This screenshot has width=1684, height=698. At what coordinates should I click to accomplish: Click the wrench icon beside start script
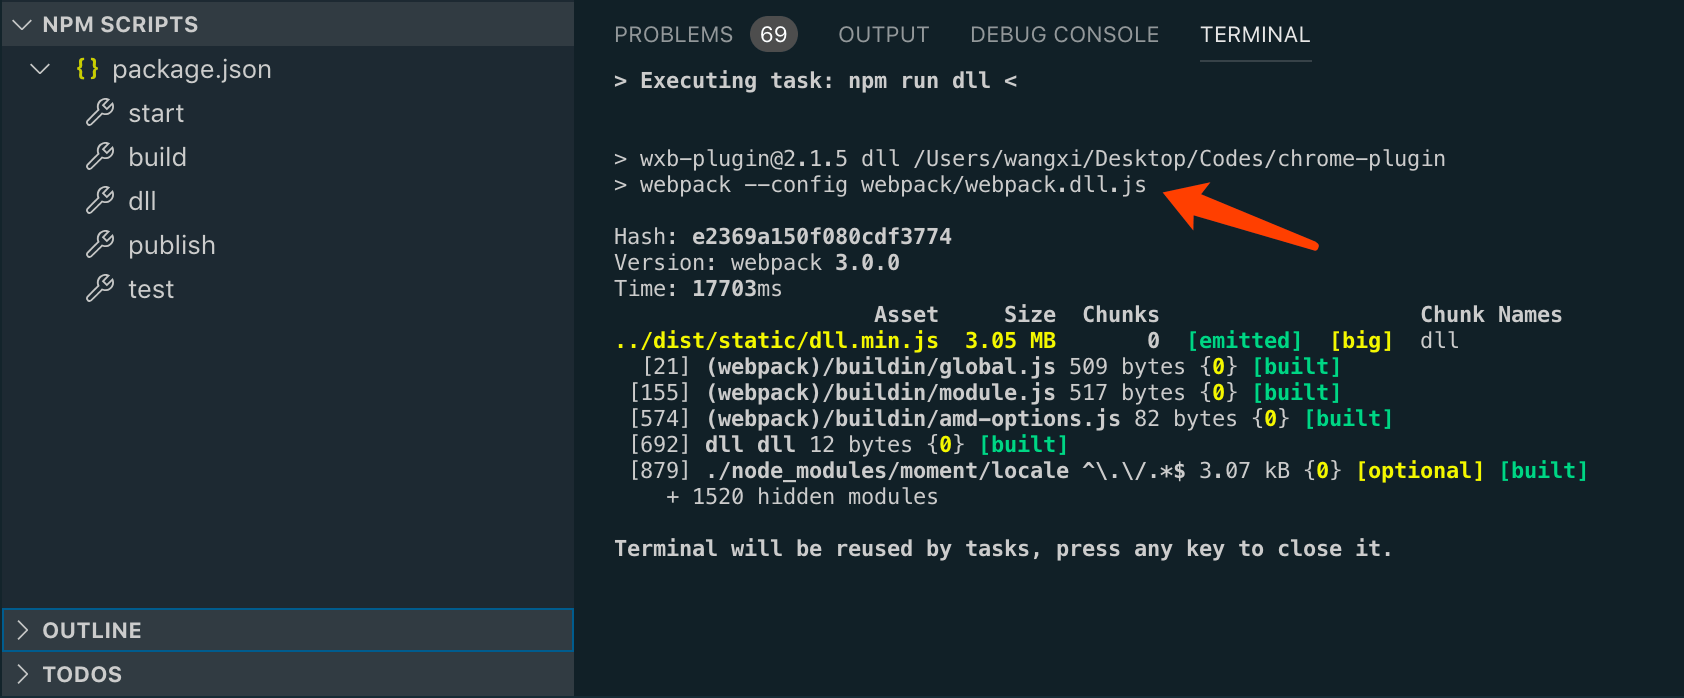pyautogui.click(x=100, y=113)
